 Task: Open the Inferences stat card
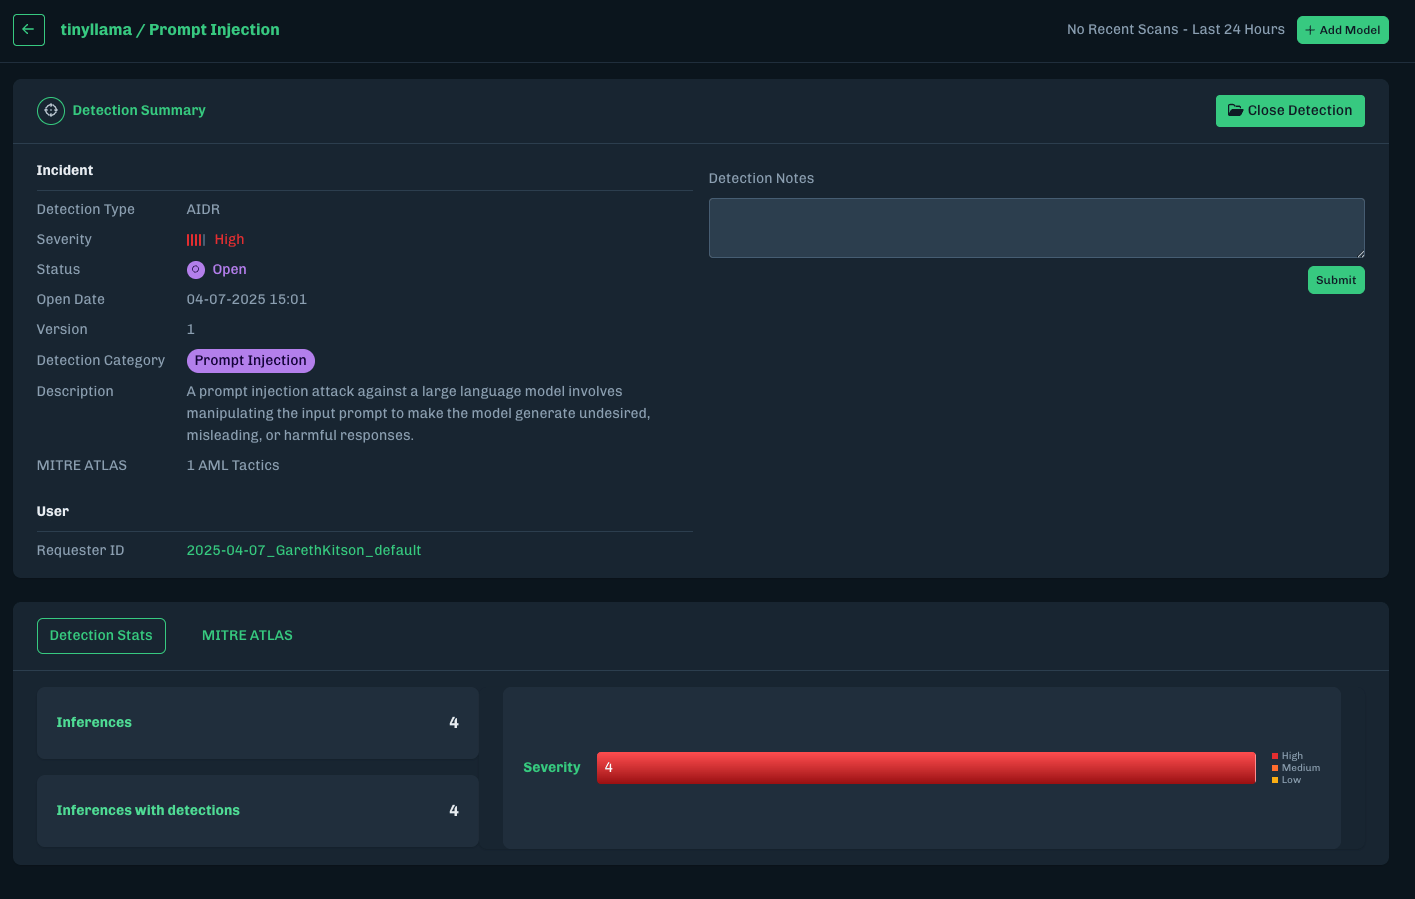258,723
